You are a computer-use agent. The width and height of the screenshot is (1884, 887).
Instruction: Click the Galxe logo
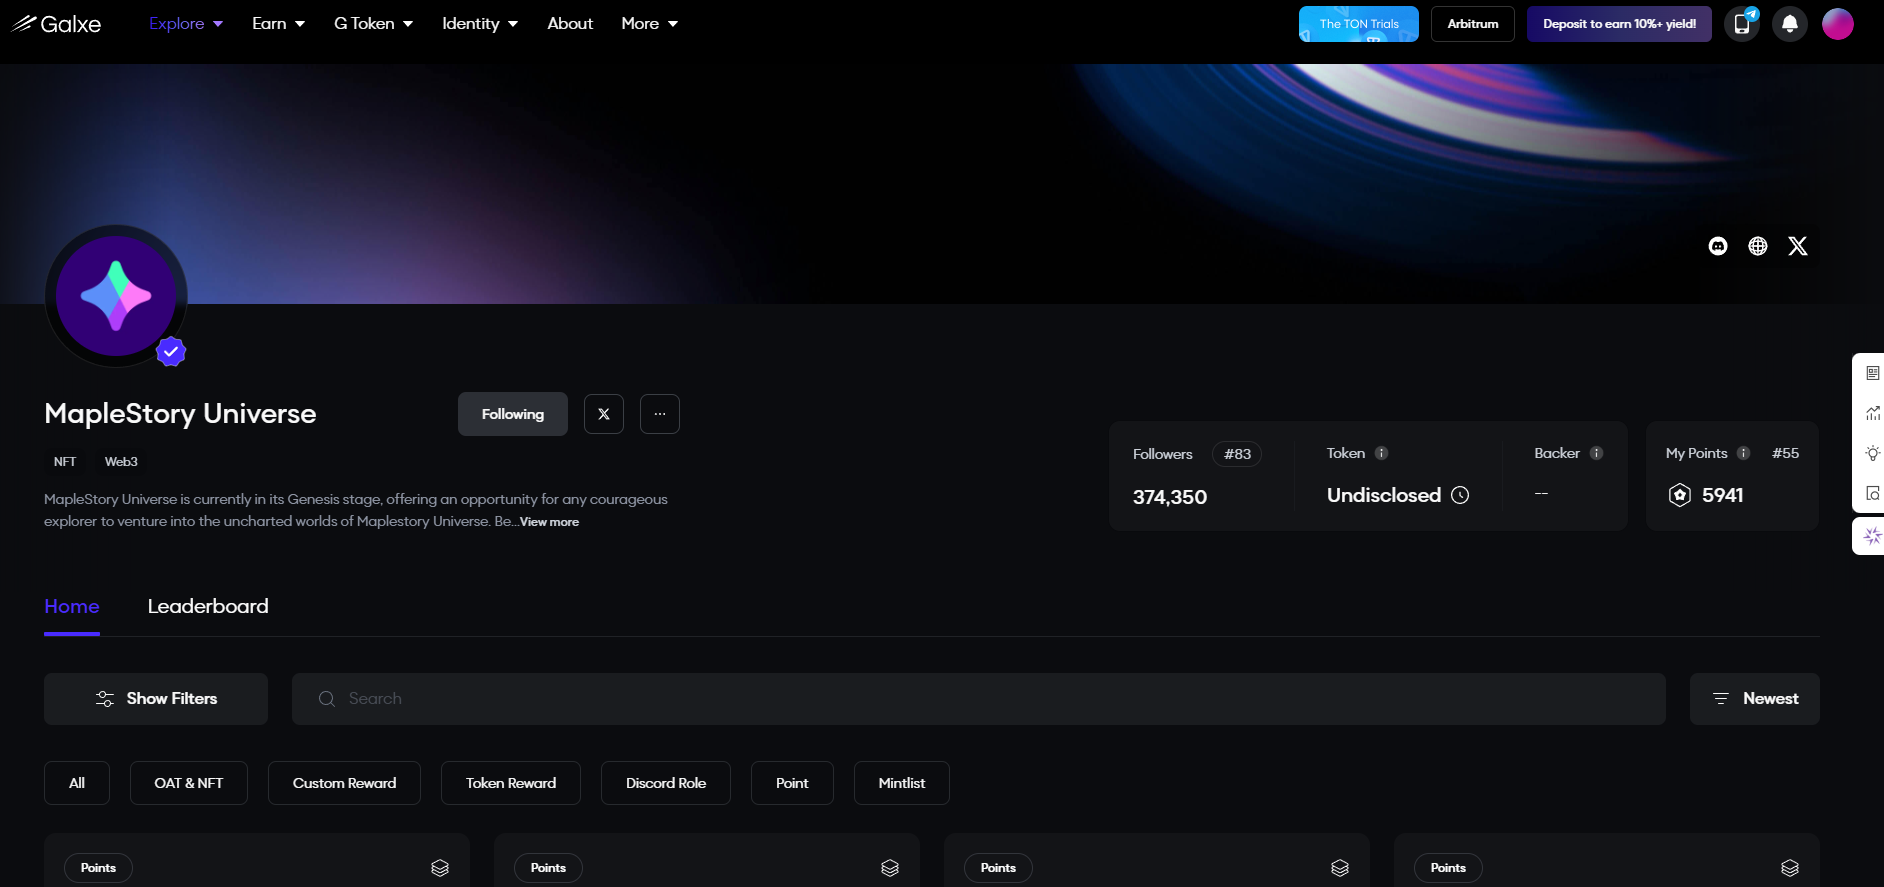[x=56, y=23]
